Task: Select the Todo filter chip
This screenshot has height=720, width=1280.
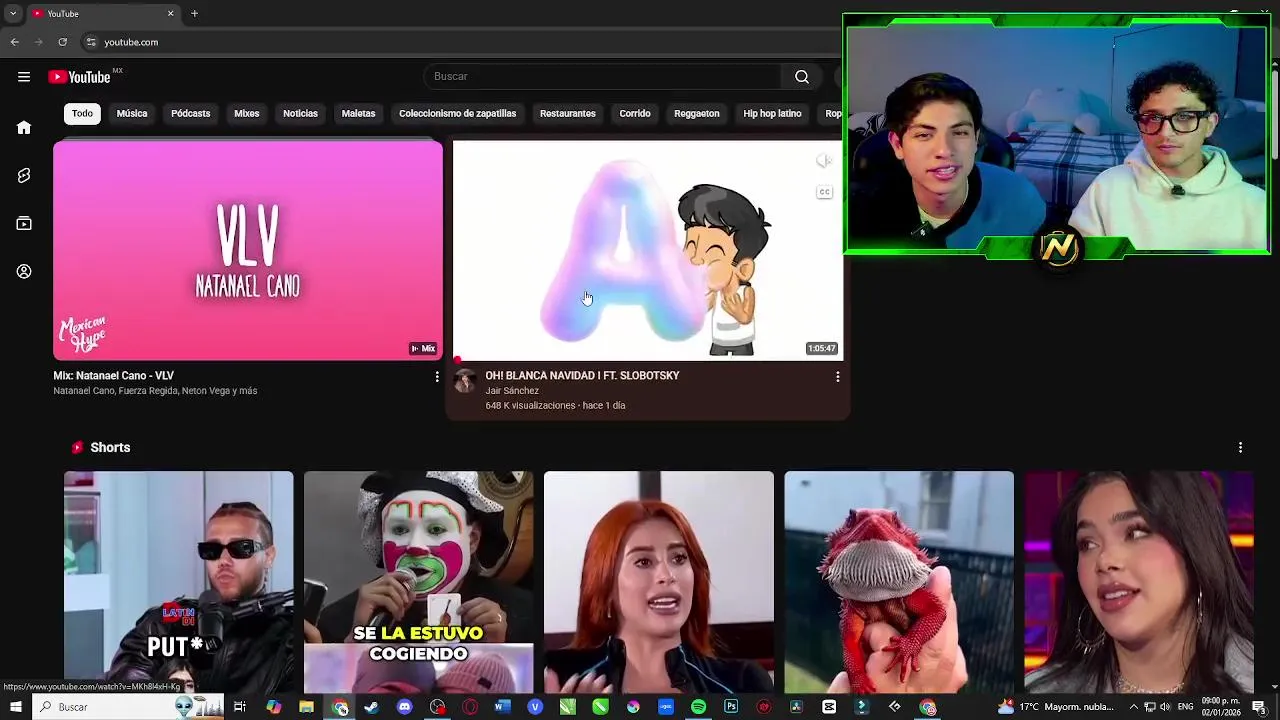Action: click(x=82, y=114)
